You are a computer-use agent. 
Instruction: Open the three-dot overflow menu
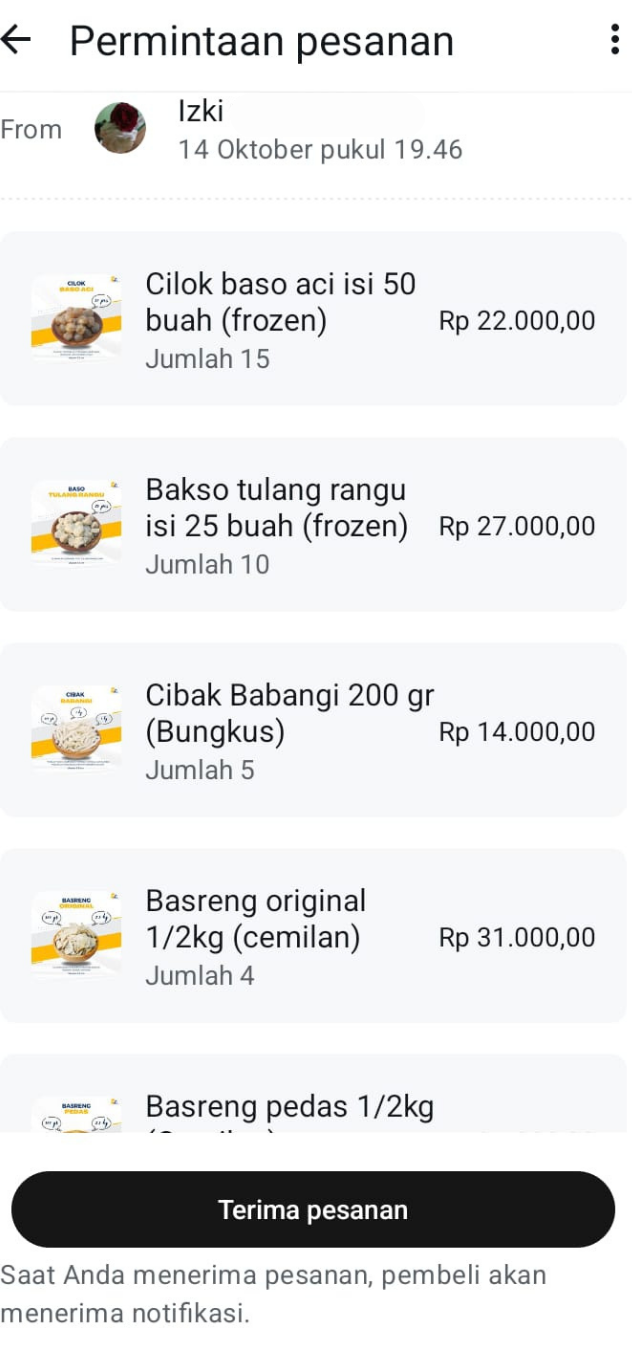pyautogui.click(x=617, y=39)
